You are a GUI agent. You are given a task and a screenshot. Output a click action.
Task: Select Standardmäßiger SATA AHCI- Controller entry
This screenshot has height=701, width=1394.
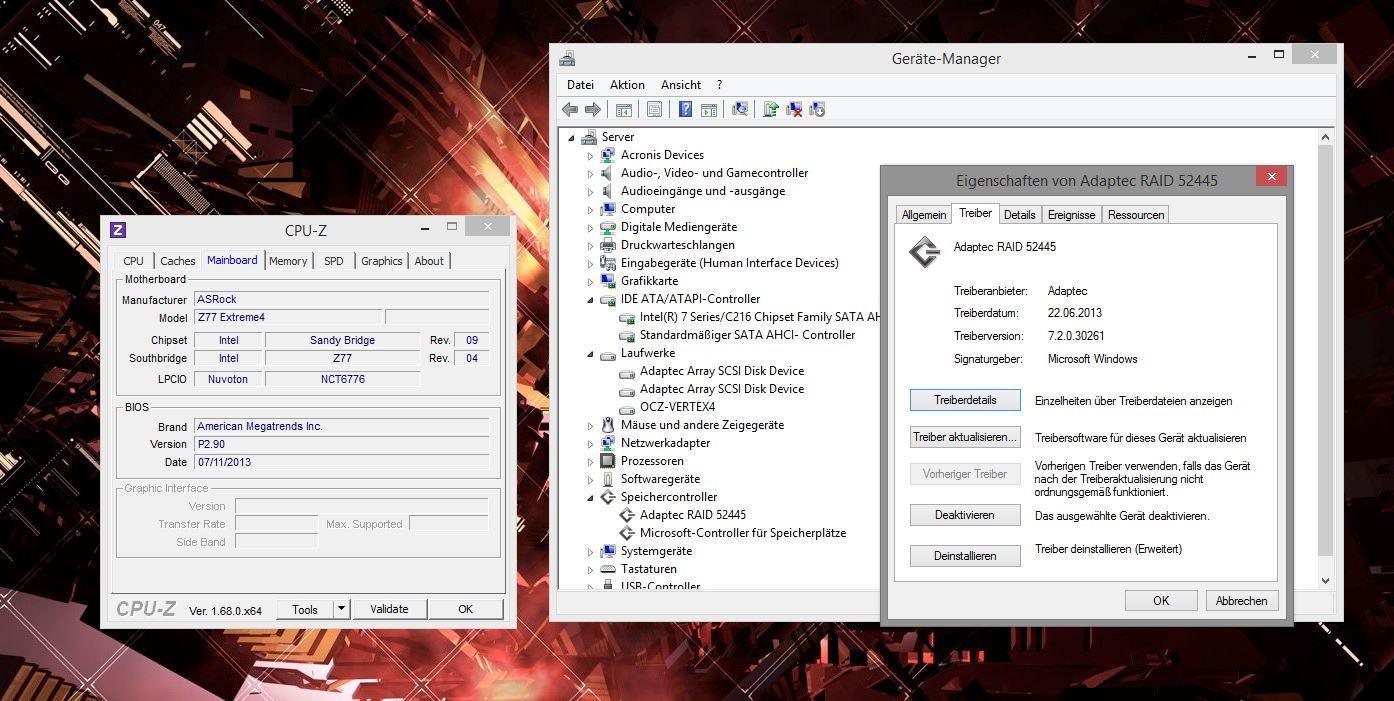tap(748, 335)
